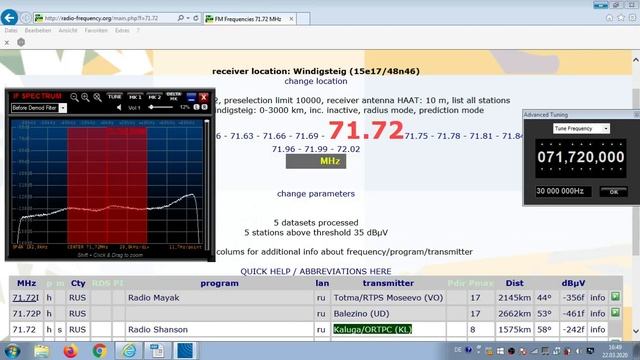Click the small X below the menu bar

pos(7,42)
